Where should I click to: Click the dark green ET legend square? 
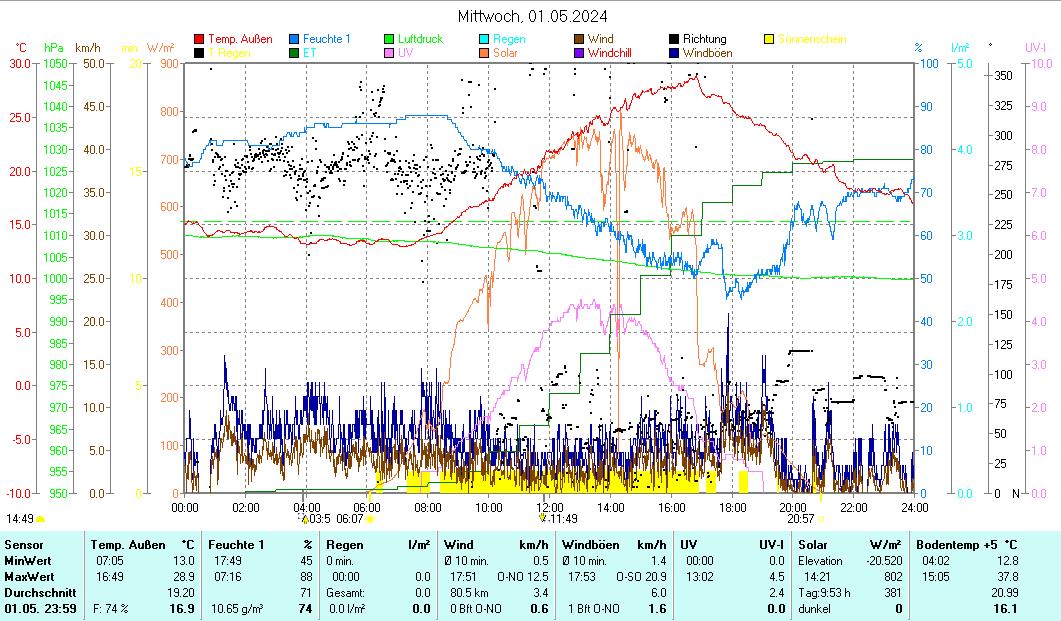[x=294, y=53]
